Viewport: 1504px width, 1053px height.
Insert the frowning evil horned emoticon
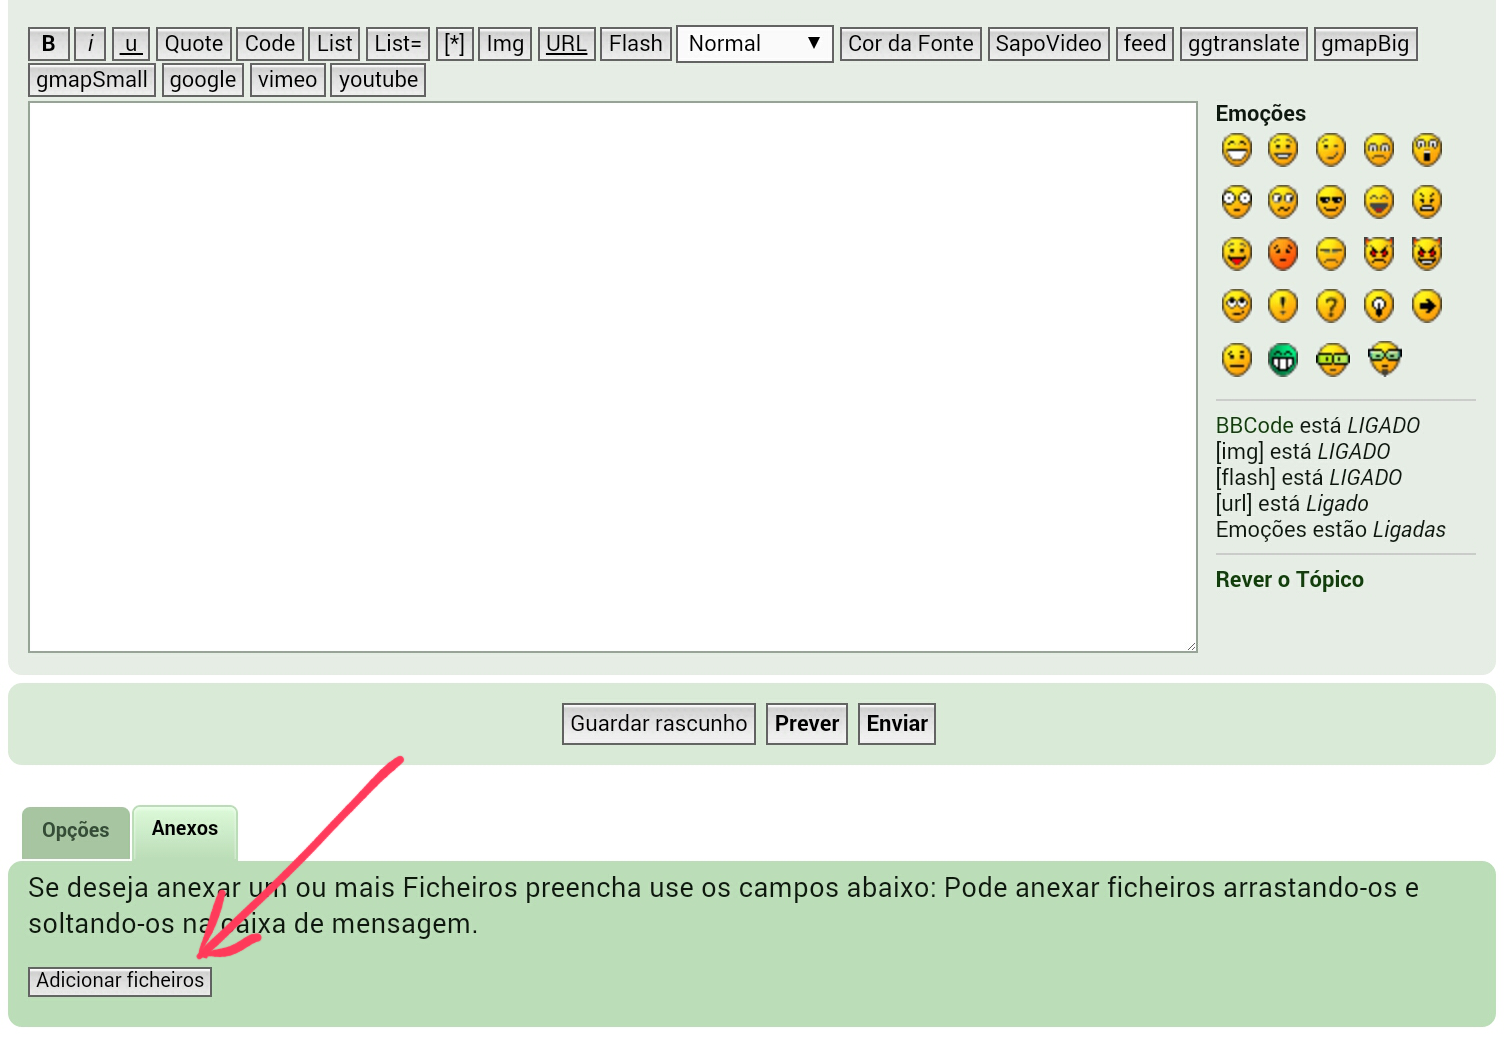click(x=1379, y=254)
